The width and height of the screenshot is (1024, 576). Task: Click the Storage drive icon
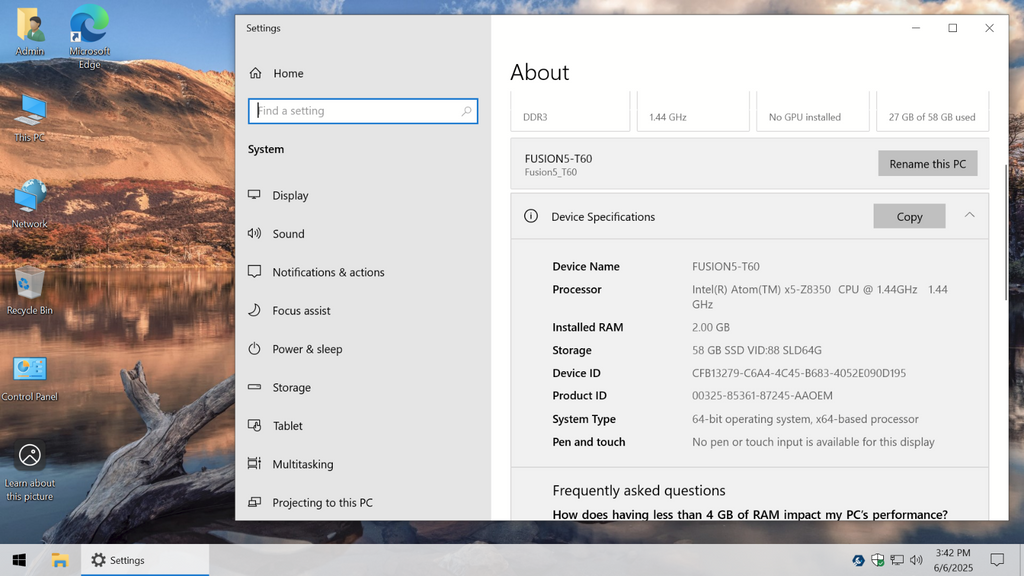coord(254,387)
